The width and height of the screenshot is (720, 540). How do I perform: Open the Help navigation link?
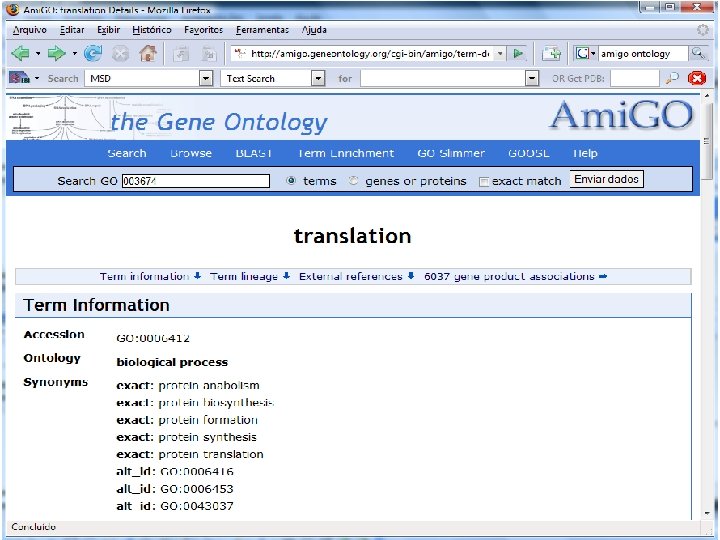point(585,153)
